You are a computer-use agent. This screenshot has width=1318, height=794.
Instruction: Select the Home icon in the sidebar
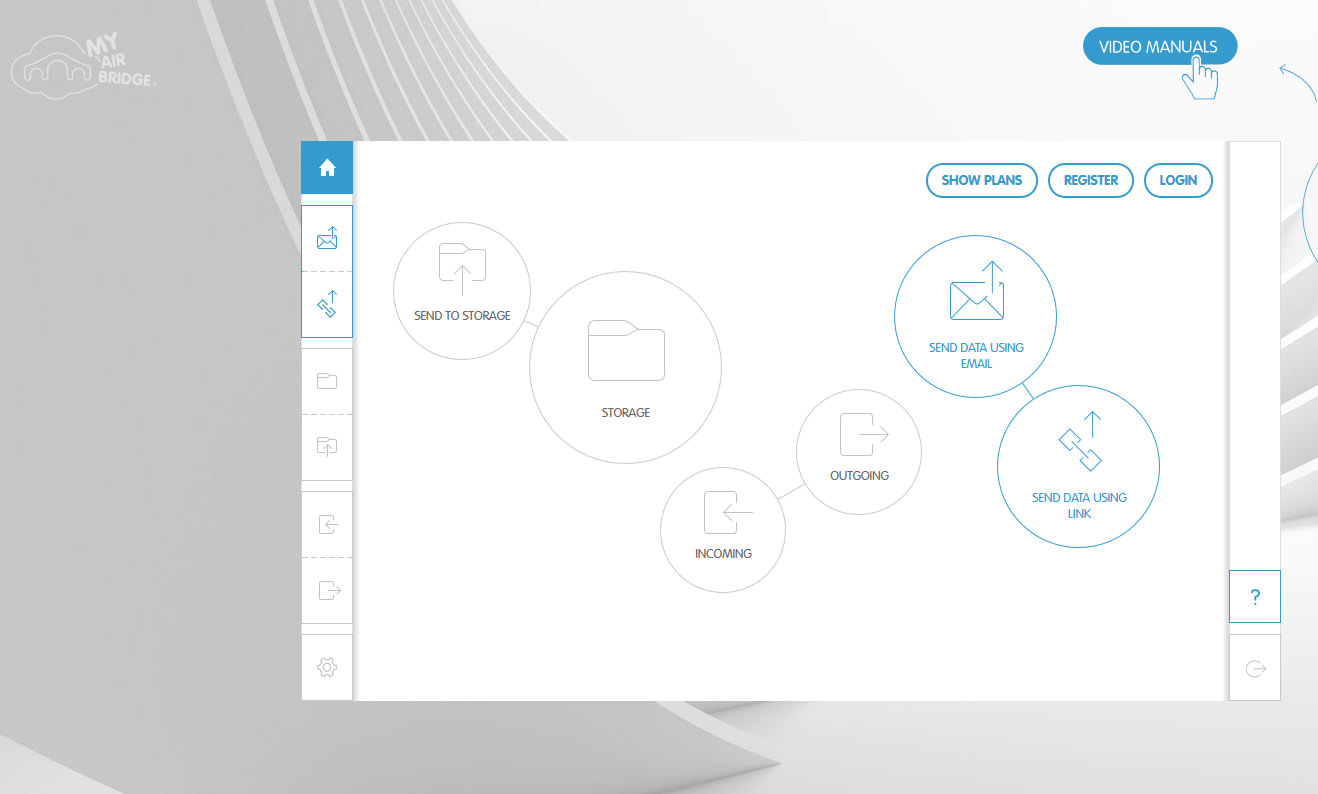tap(326, 167)
